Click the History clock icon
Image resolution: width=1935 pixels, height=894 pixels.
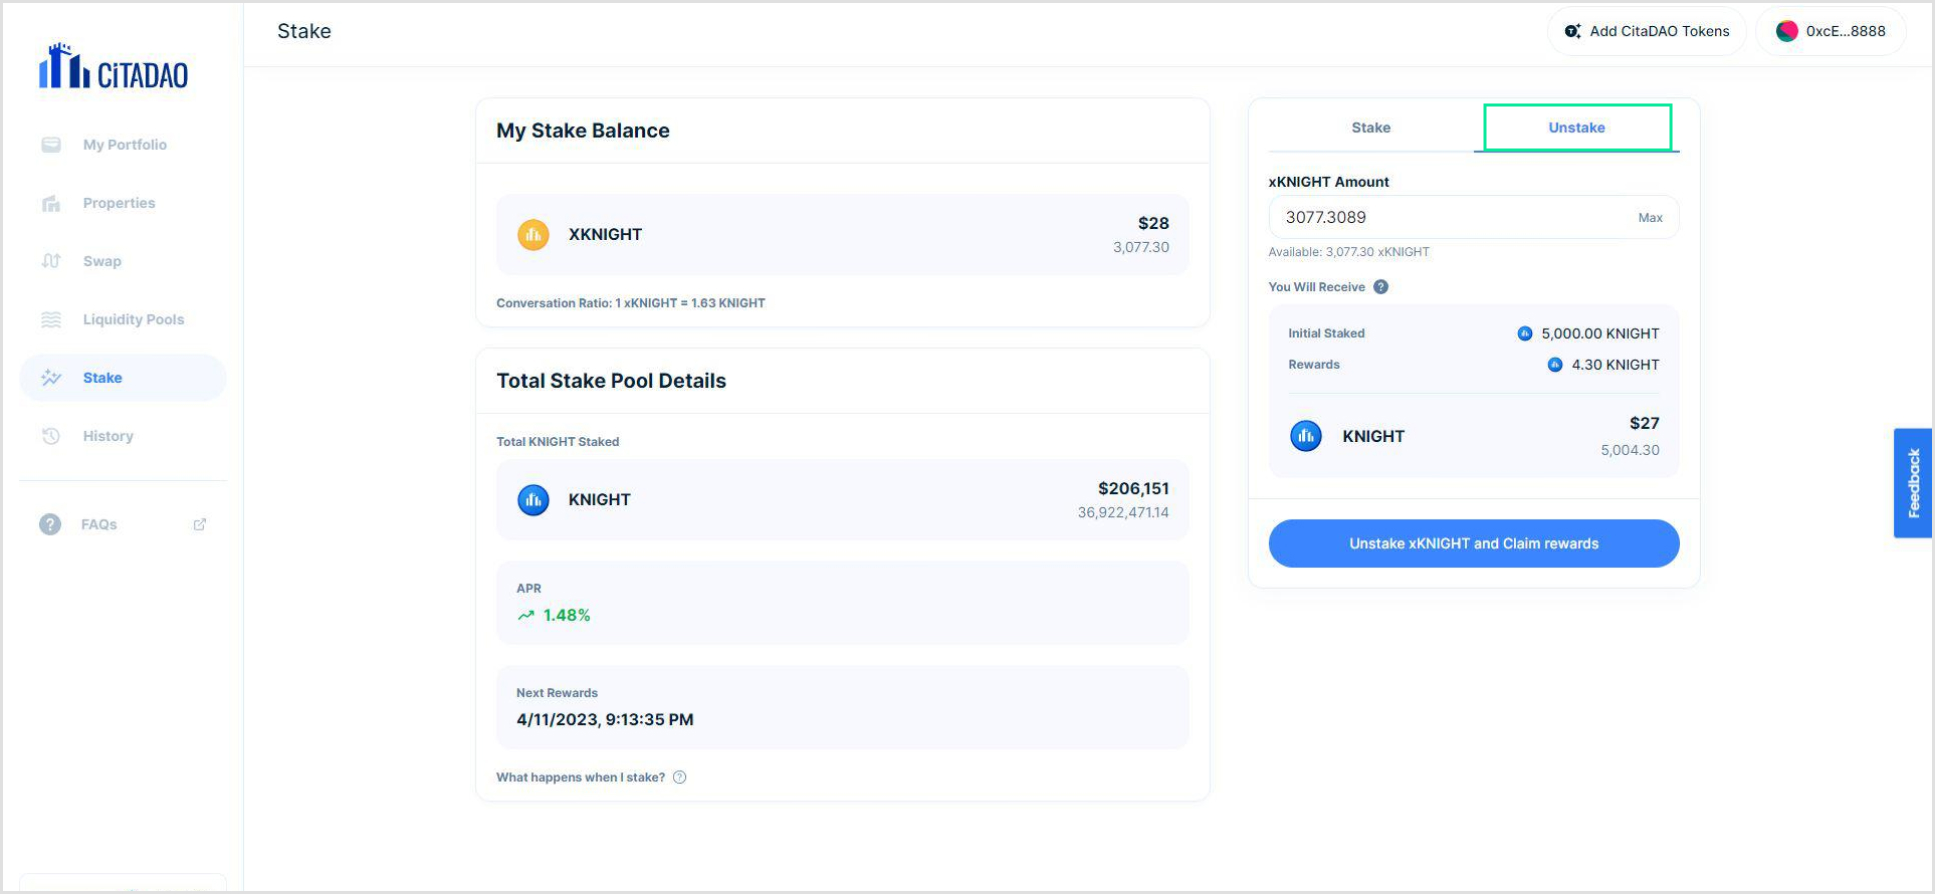51,436
